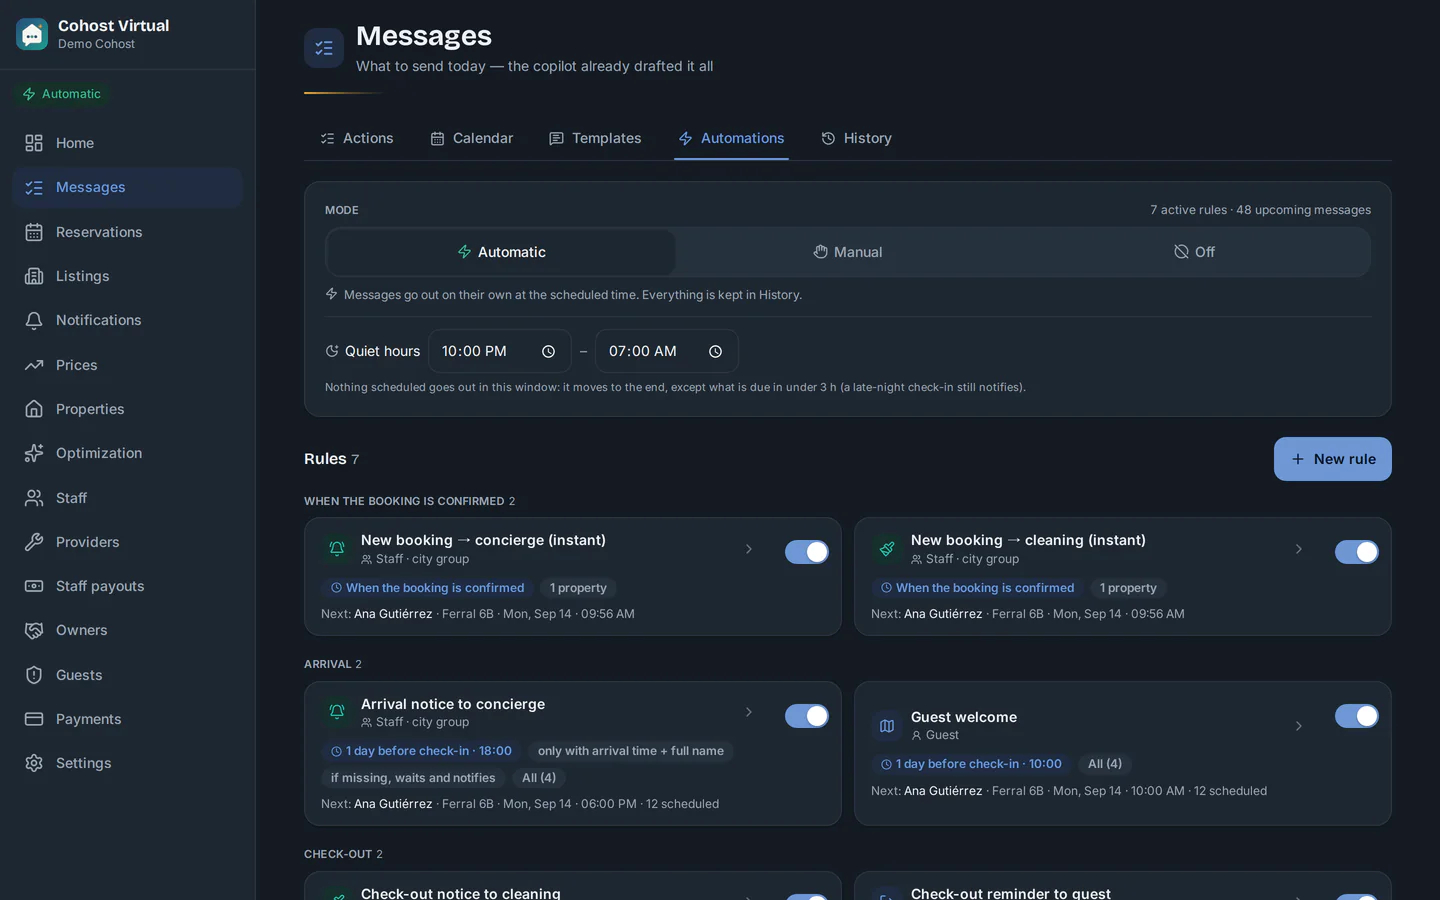The height and width of the screenshot is (900, 1440).
Task: Click the 'CHECK-OUT 2' section heading
Action: click(x=343, y=854)
